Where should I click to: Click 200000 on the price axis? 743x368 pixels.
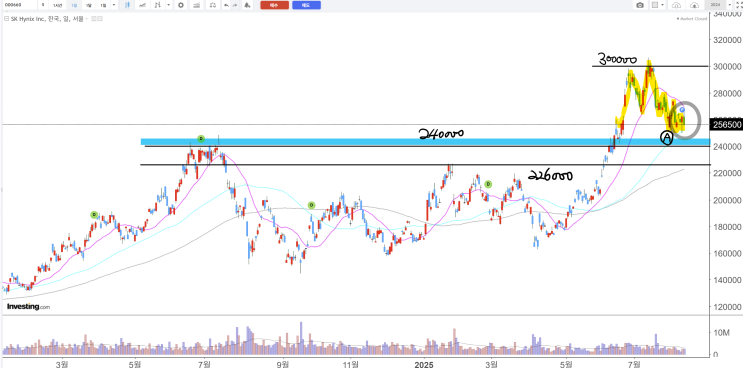(727, 200)
